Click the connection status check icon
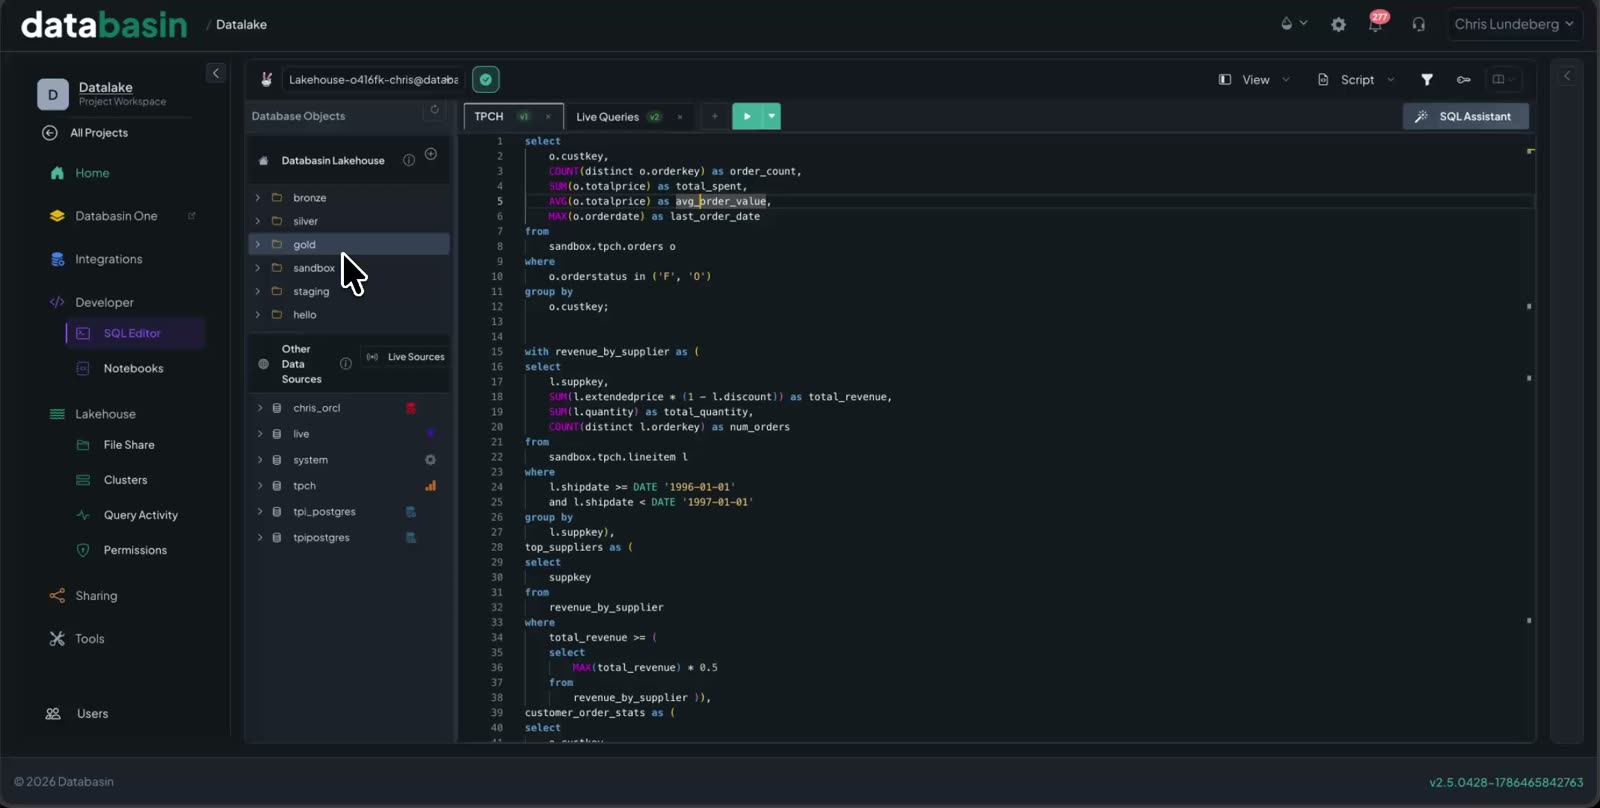This screenshot has height=808, width=1600. point(486,80)
